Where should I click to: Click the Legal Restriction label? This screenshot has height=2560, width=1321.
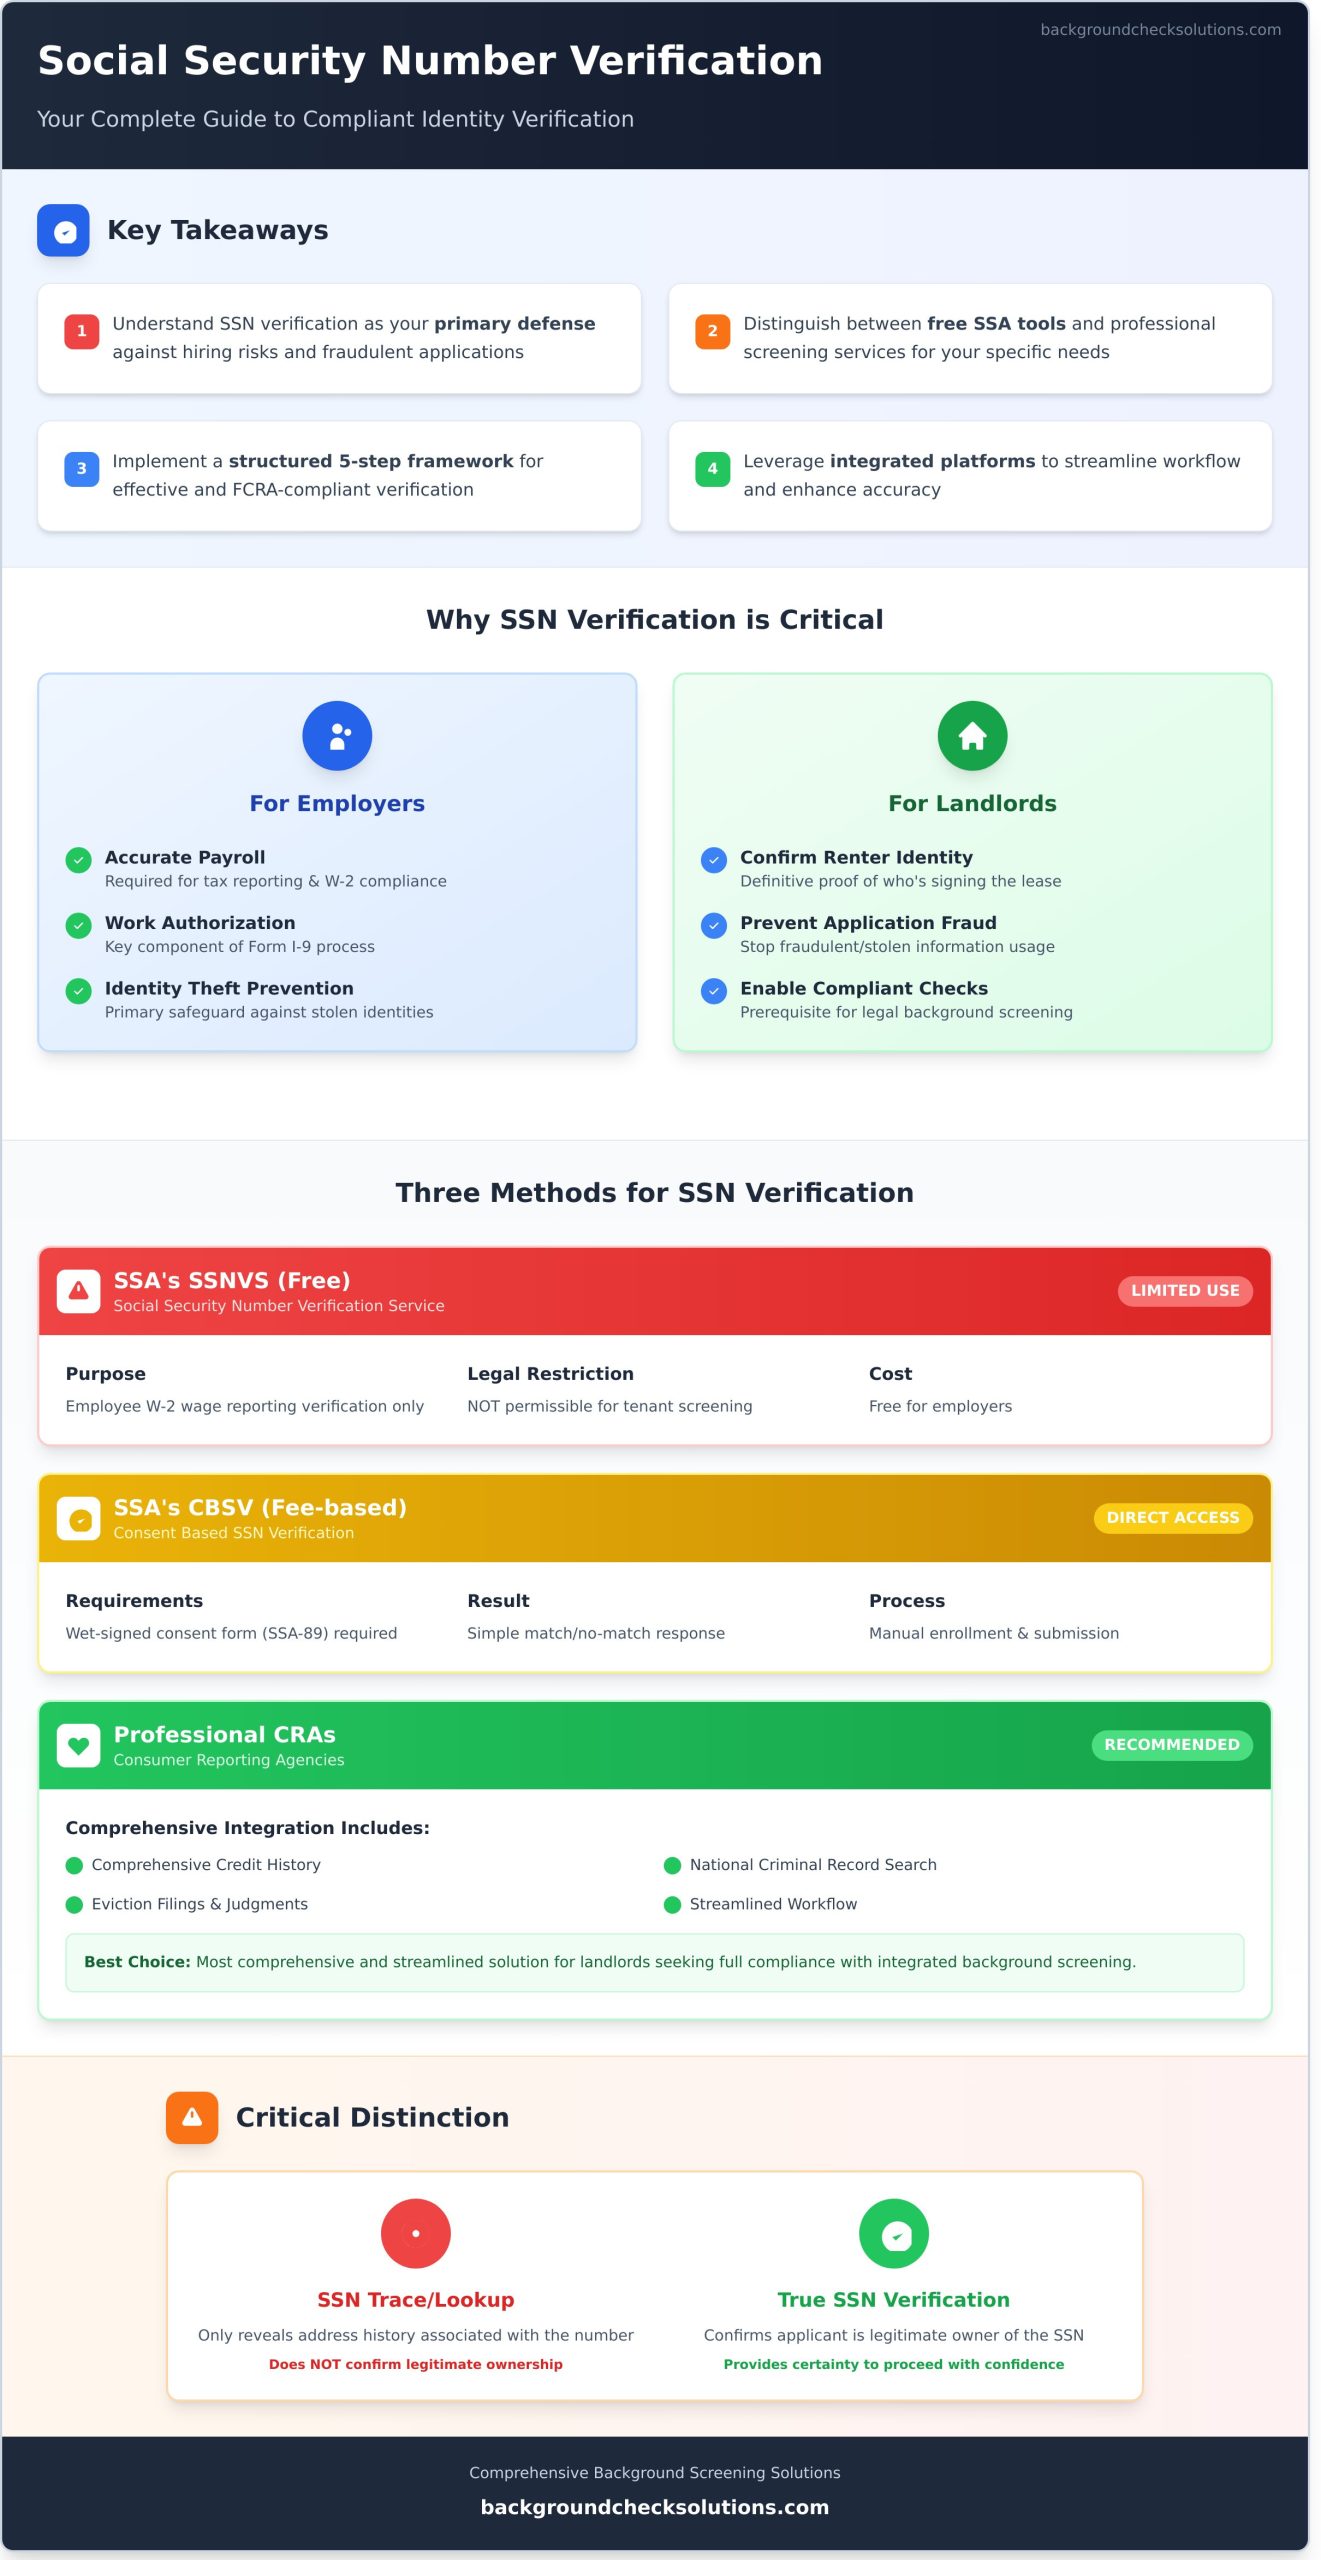coord(550,1374)
